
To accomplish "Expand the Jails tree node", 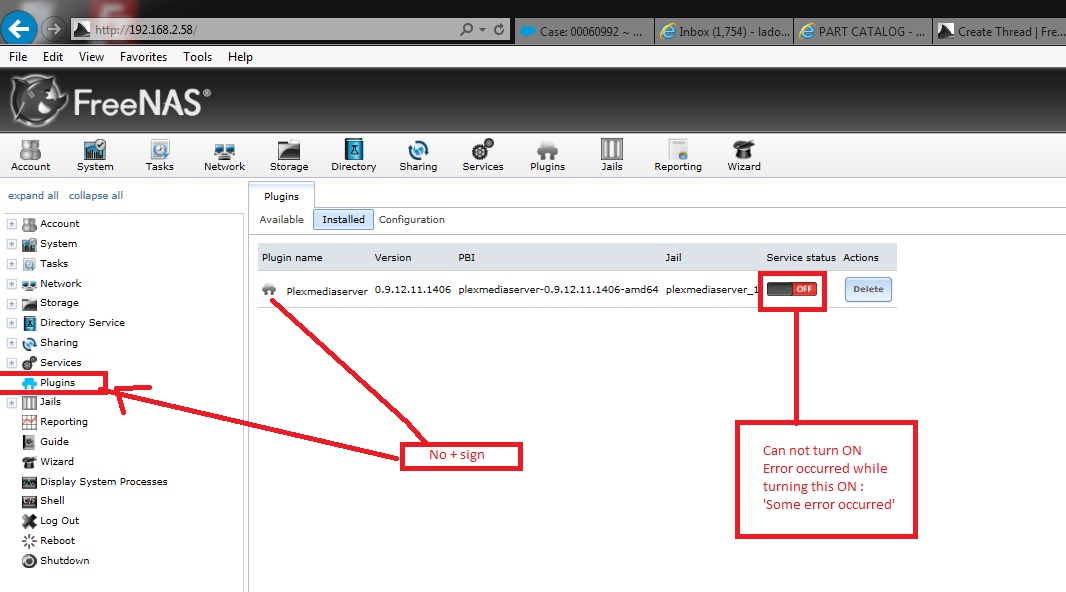I will pos(12,402).
